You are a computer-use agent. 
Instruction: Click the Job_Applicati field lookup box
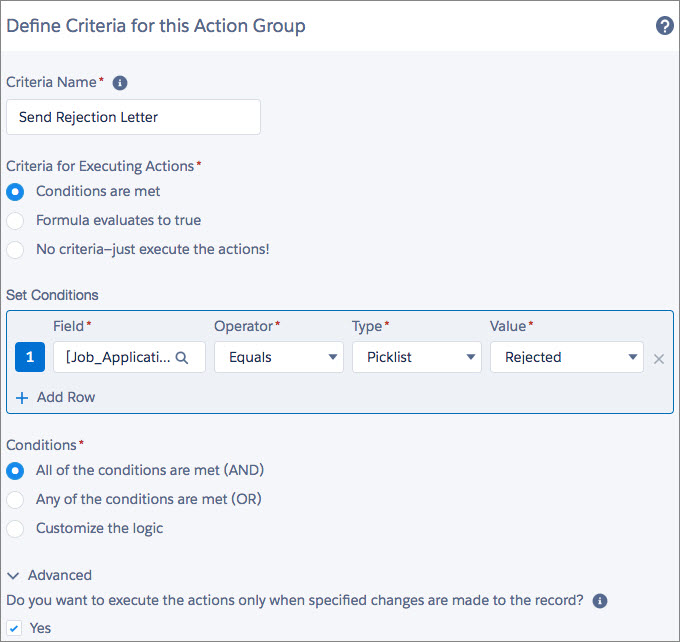[x=129, y=357]
